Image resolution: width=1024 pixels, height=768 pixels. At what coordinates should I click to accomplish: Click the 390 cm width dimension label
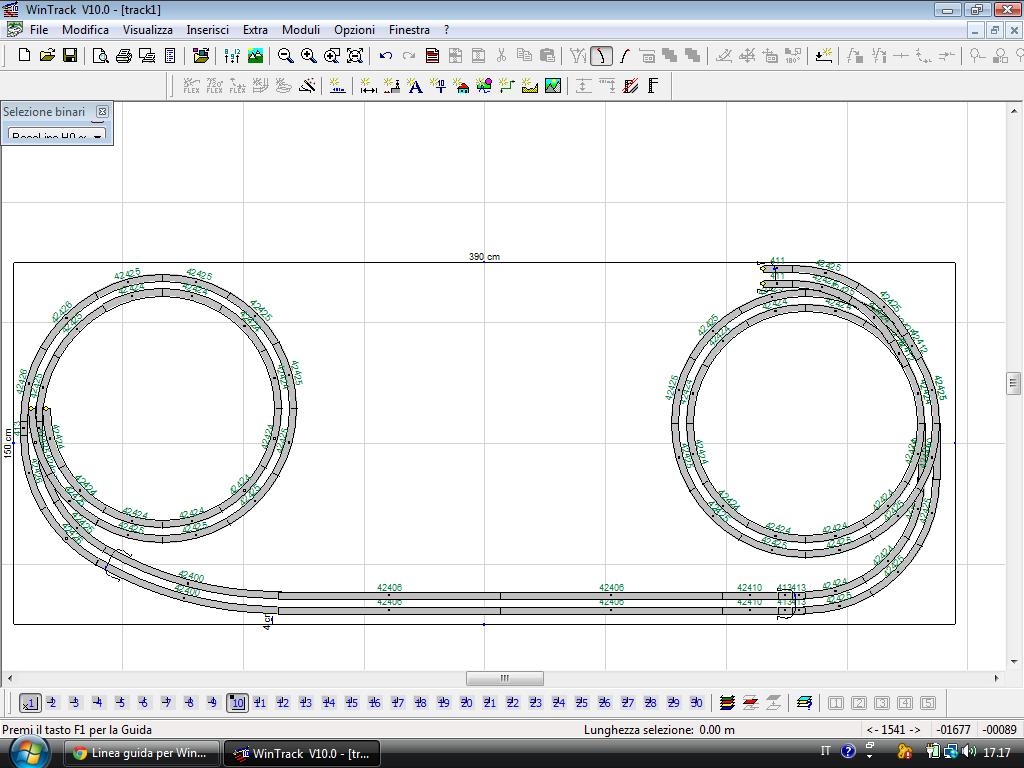484,257
